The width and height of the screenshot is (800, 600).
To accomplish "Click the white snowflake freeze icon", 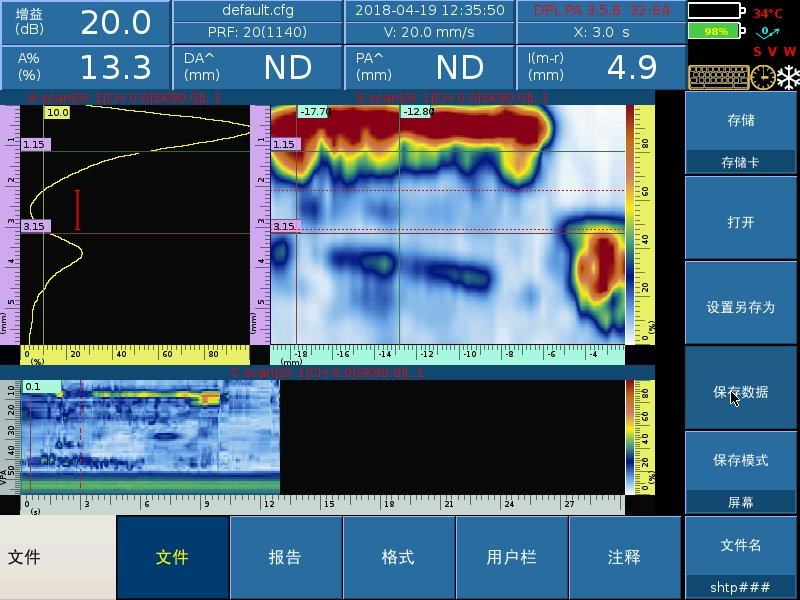I will pos(788,77).
